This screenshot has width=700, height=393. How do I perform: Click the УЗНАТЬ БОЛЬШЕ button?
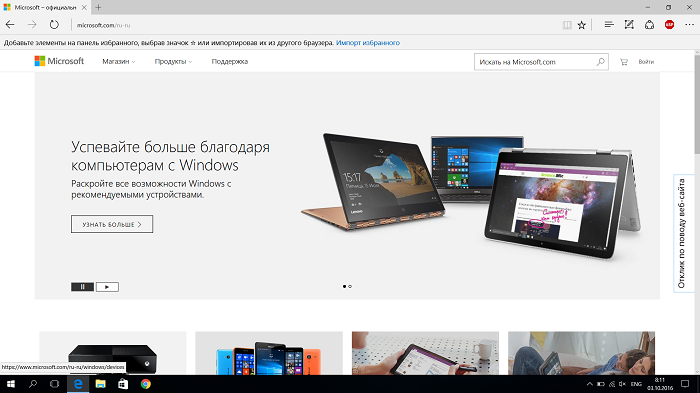click(112, 224)
